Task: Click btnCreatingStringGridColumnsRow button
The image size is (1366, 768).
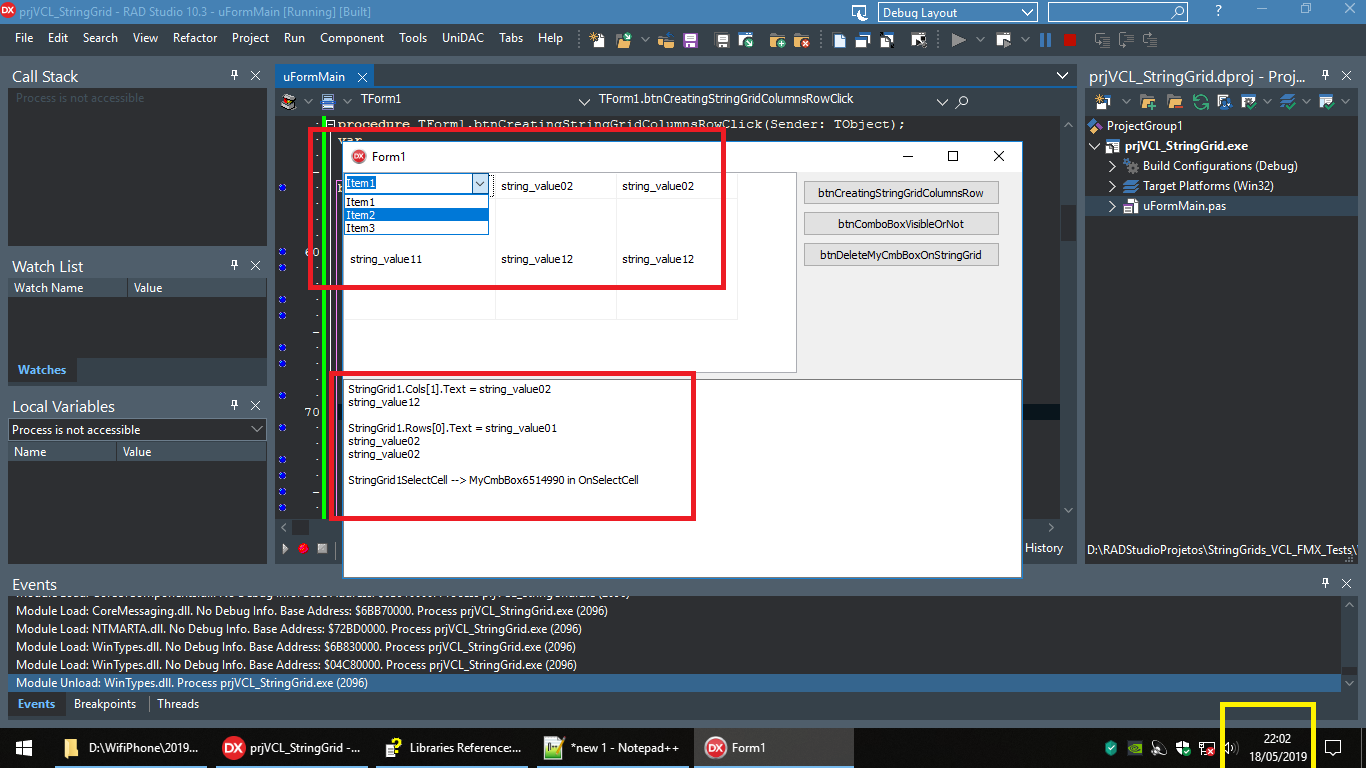Action: coord(901,193)
